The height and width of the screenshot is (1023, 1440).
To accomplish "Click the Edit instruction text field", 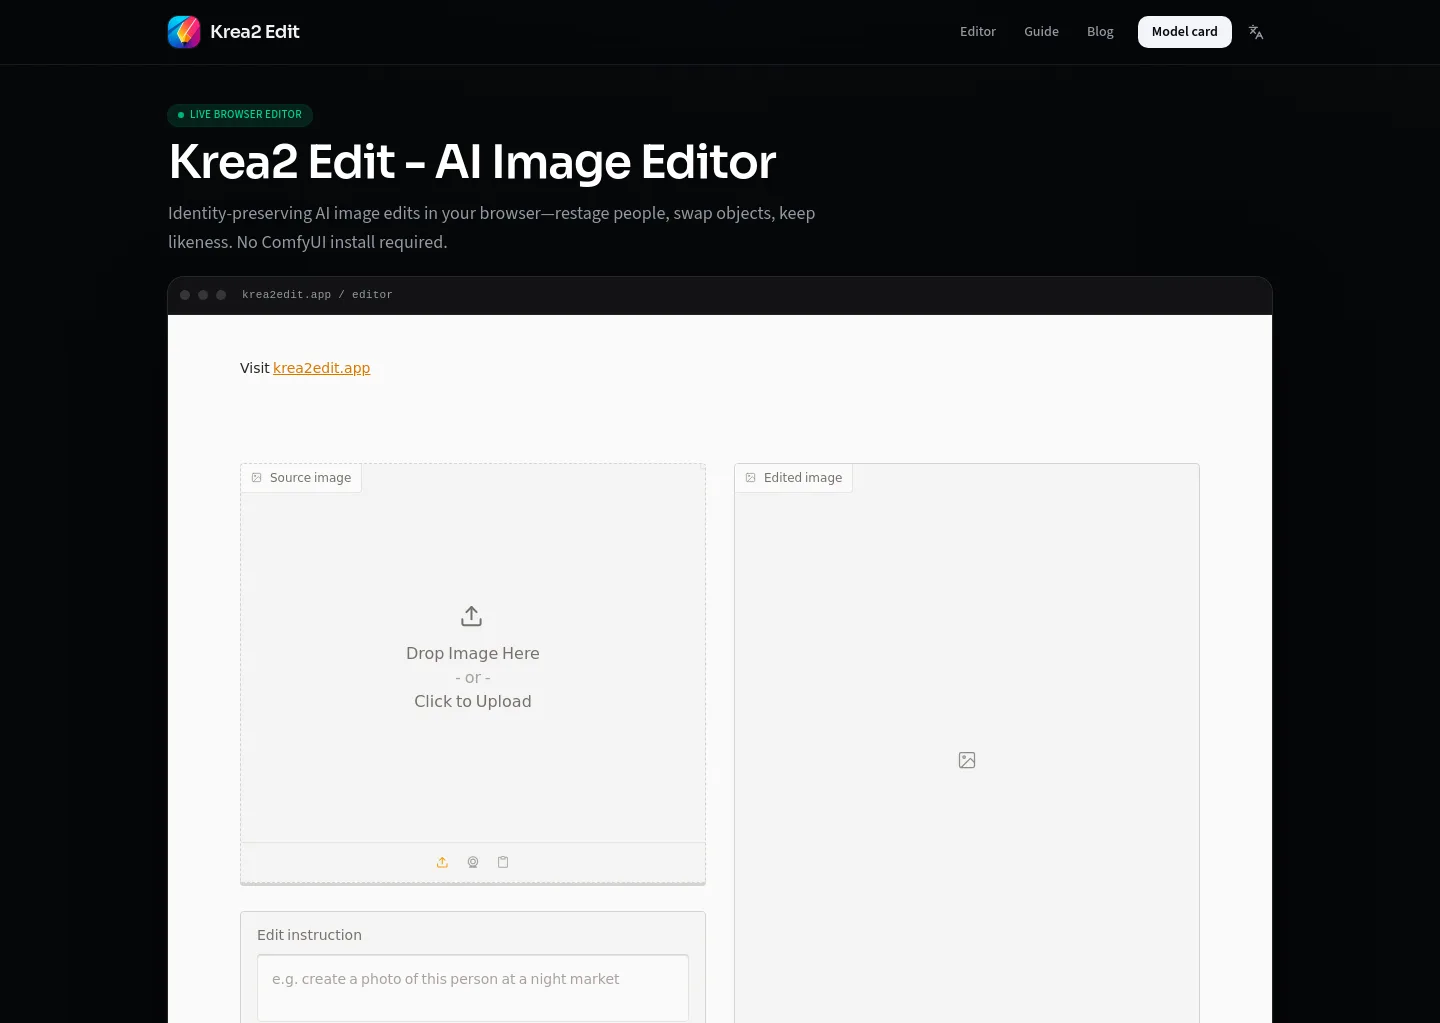I will [473, 988].
